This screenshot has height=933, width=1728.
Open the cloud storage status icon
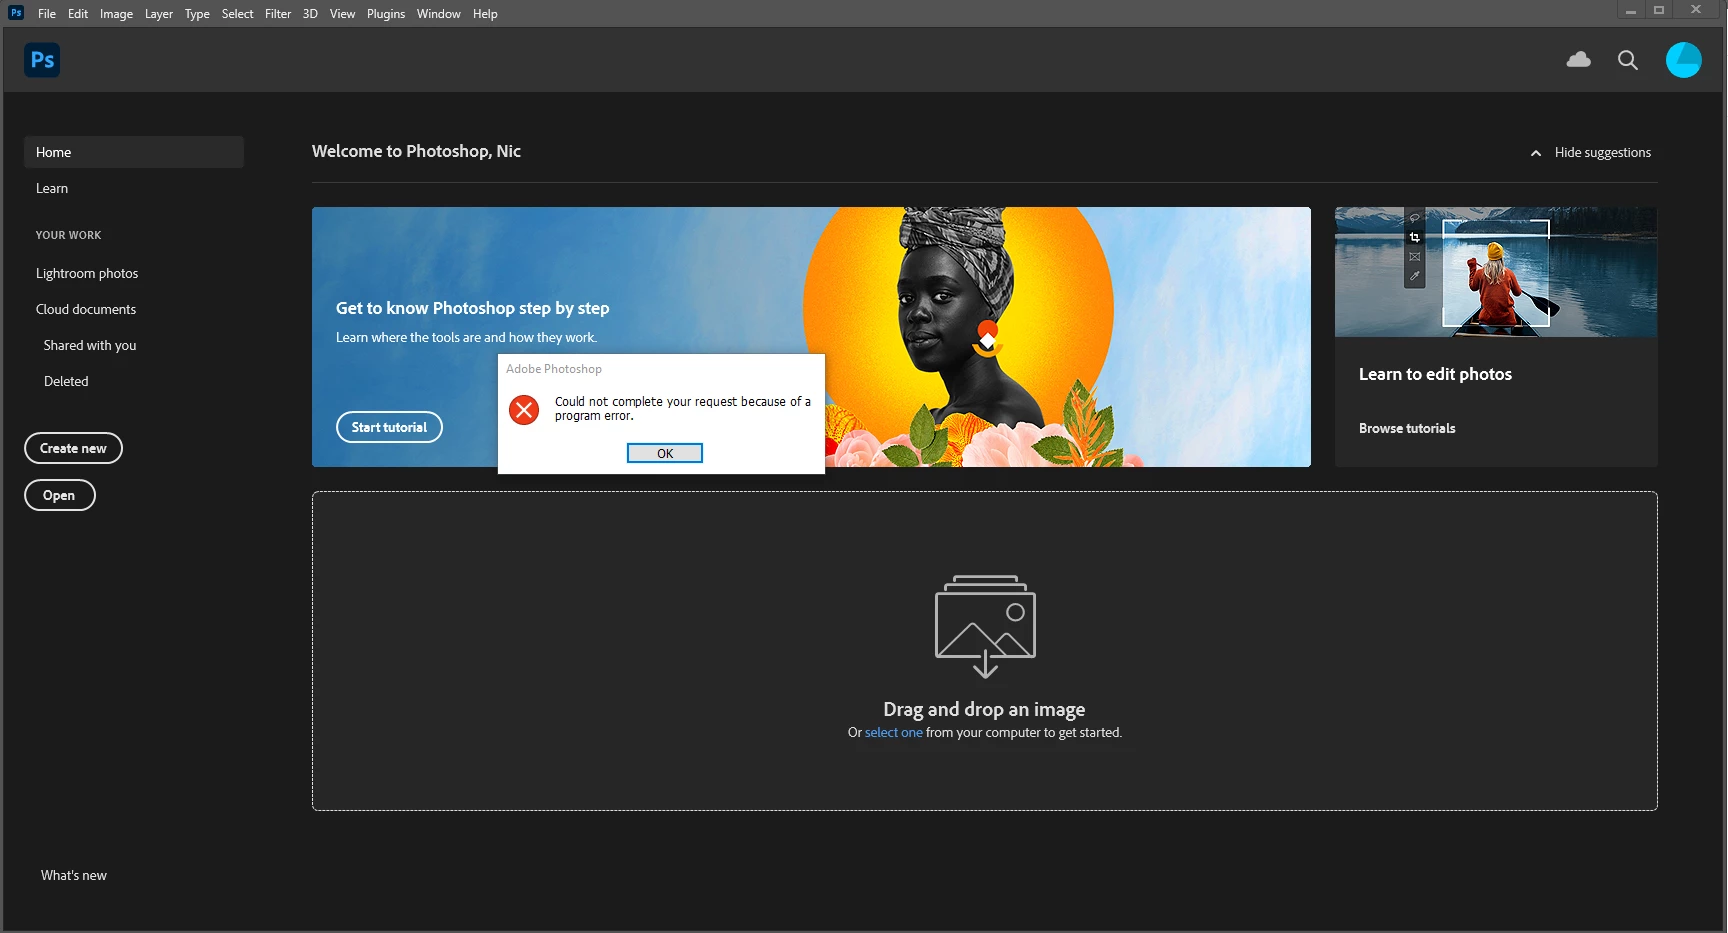point(1578,60)
